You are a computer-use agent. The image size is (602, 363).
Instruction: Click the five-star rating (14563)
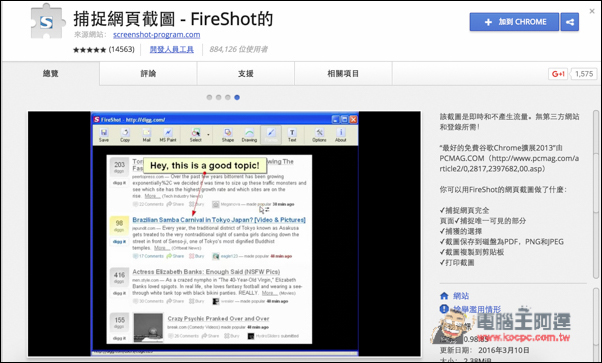coord(104,49)
